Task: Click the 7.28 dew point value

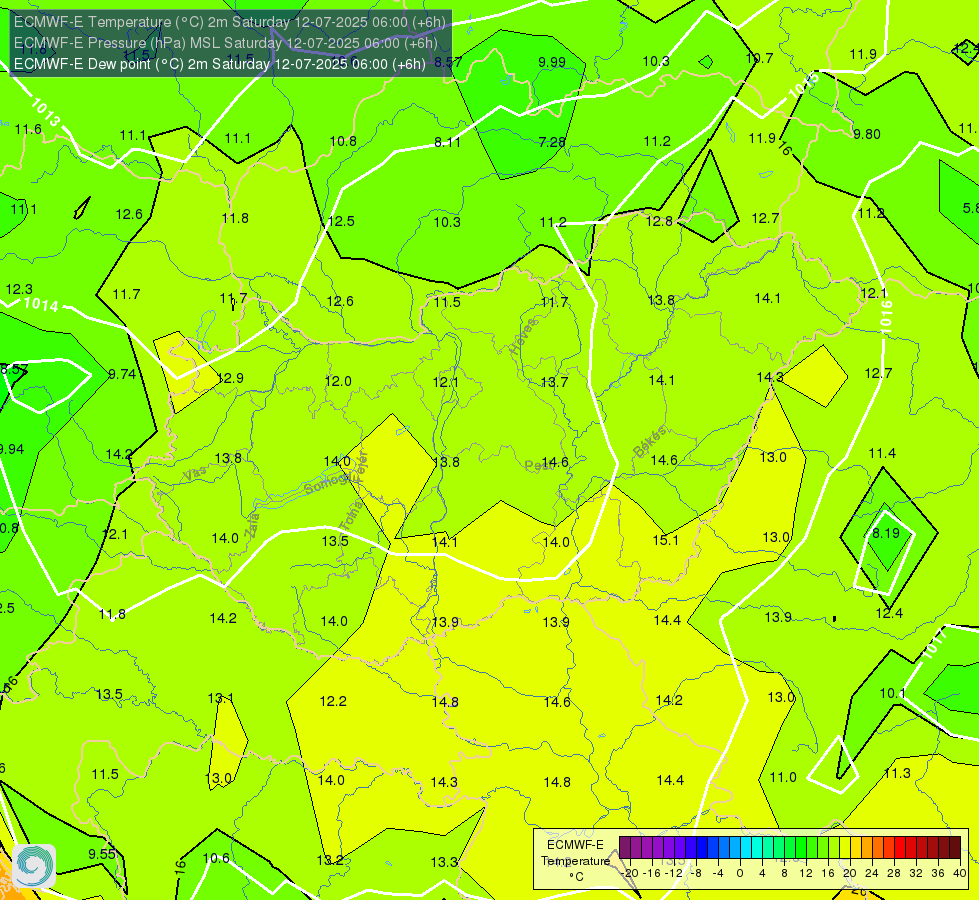Action: [552, 142]
